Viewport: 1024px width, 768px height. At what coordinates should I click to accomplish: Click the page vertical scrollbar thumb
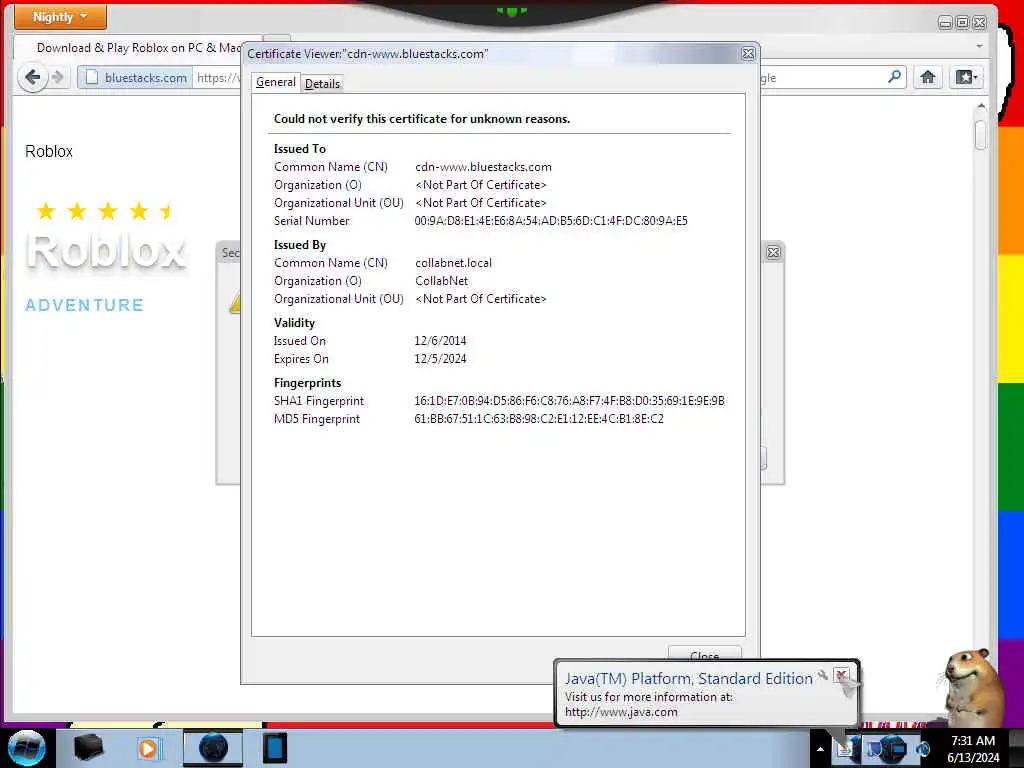click(980, 134)
